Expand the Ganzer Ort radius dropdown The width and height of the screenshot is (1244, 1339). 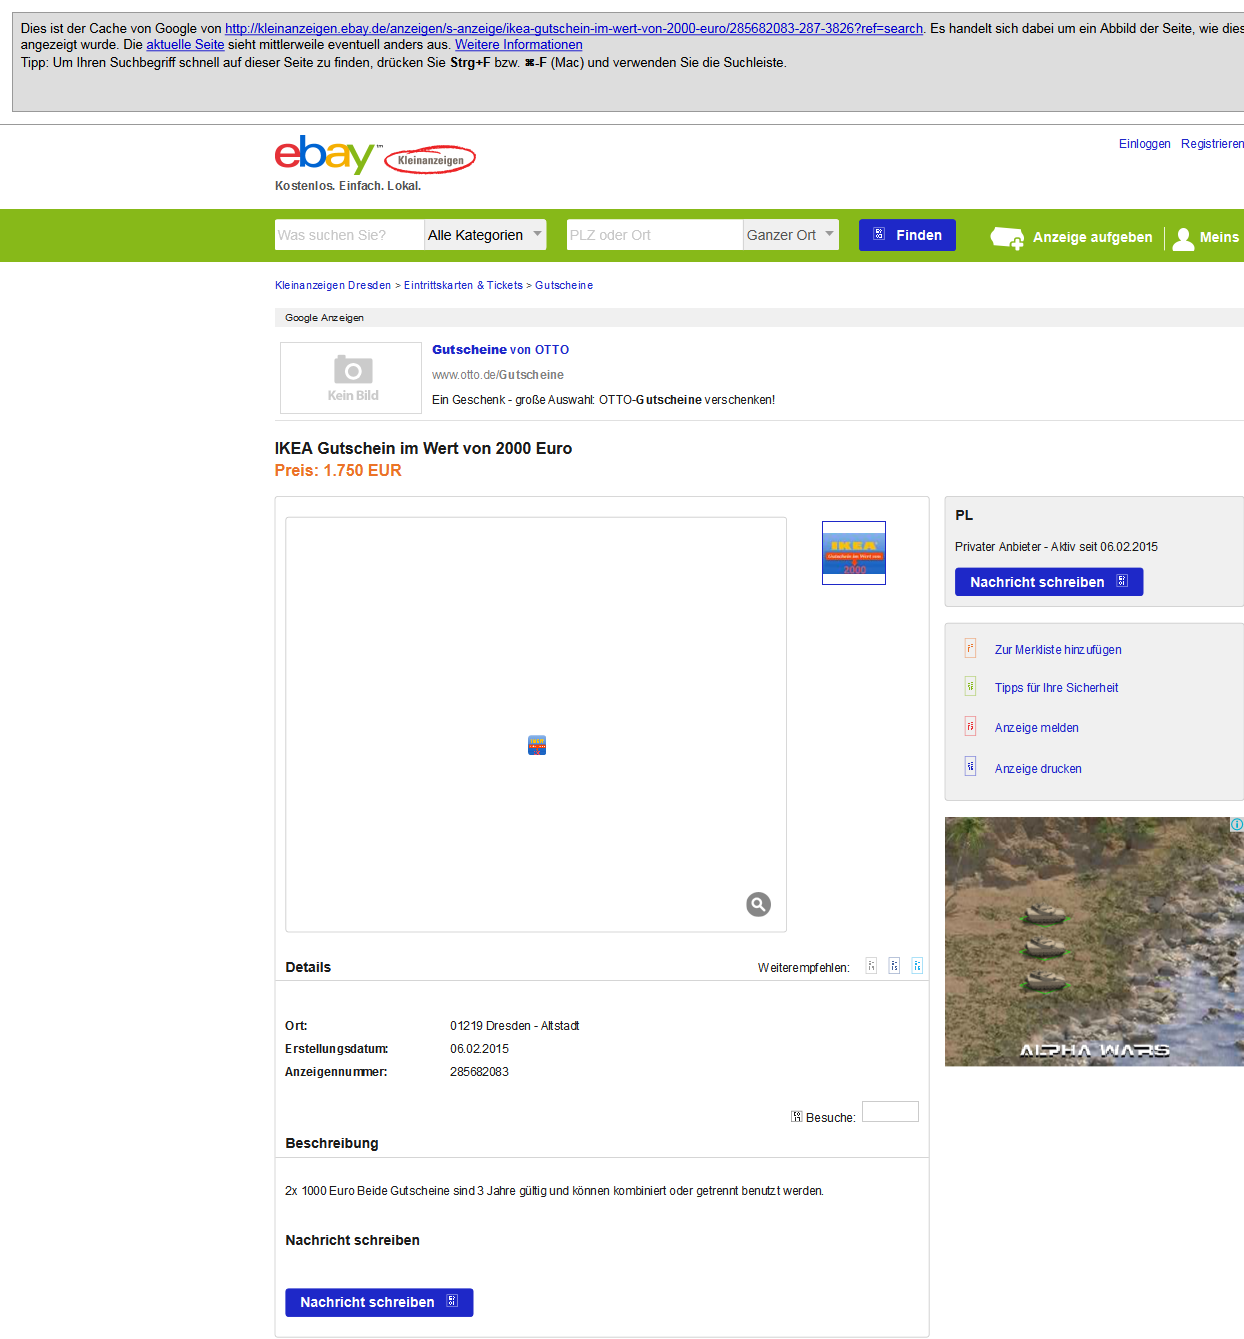tap(790, 235)
